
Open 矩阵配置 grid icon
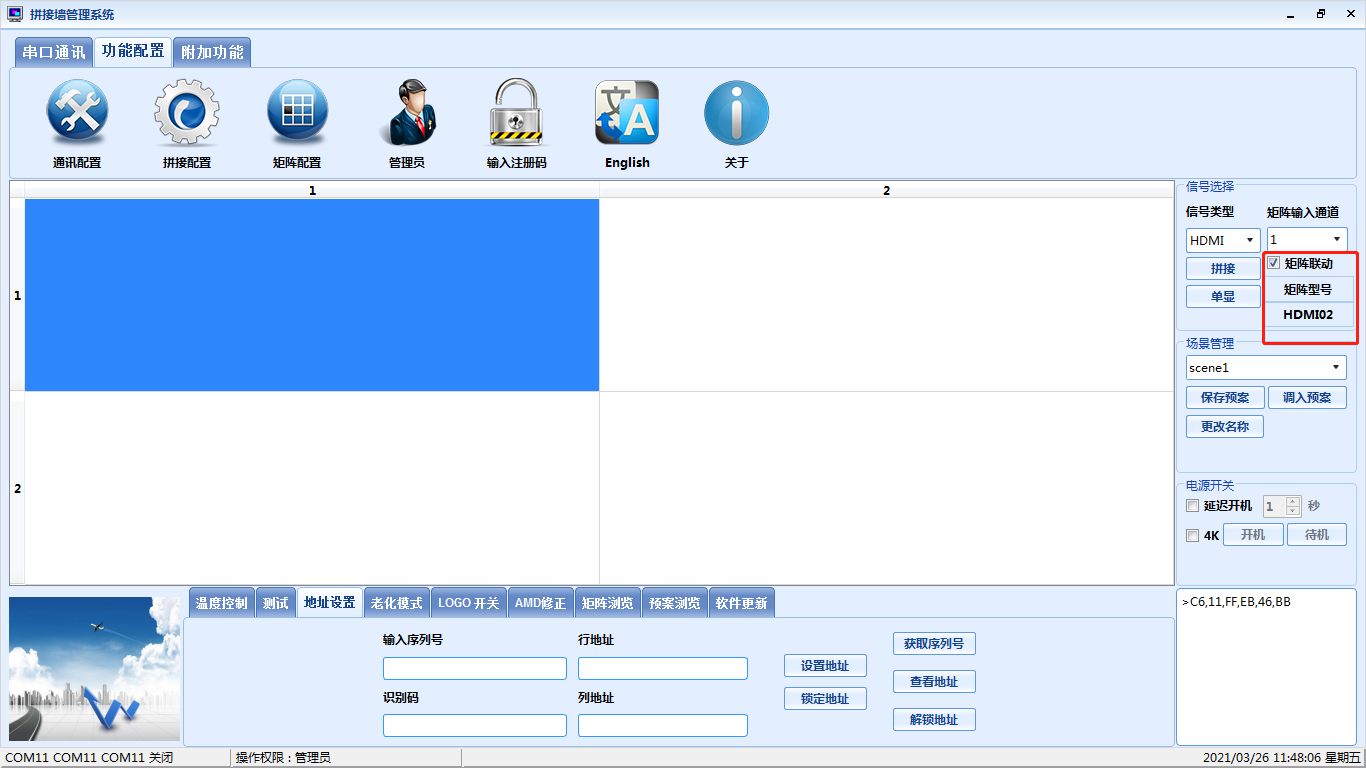pos(297,112)
